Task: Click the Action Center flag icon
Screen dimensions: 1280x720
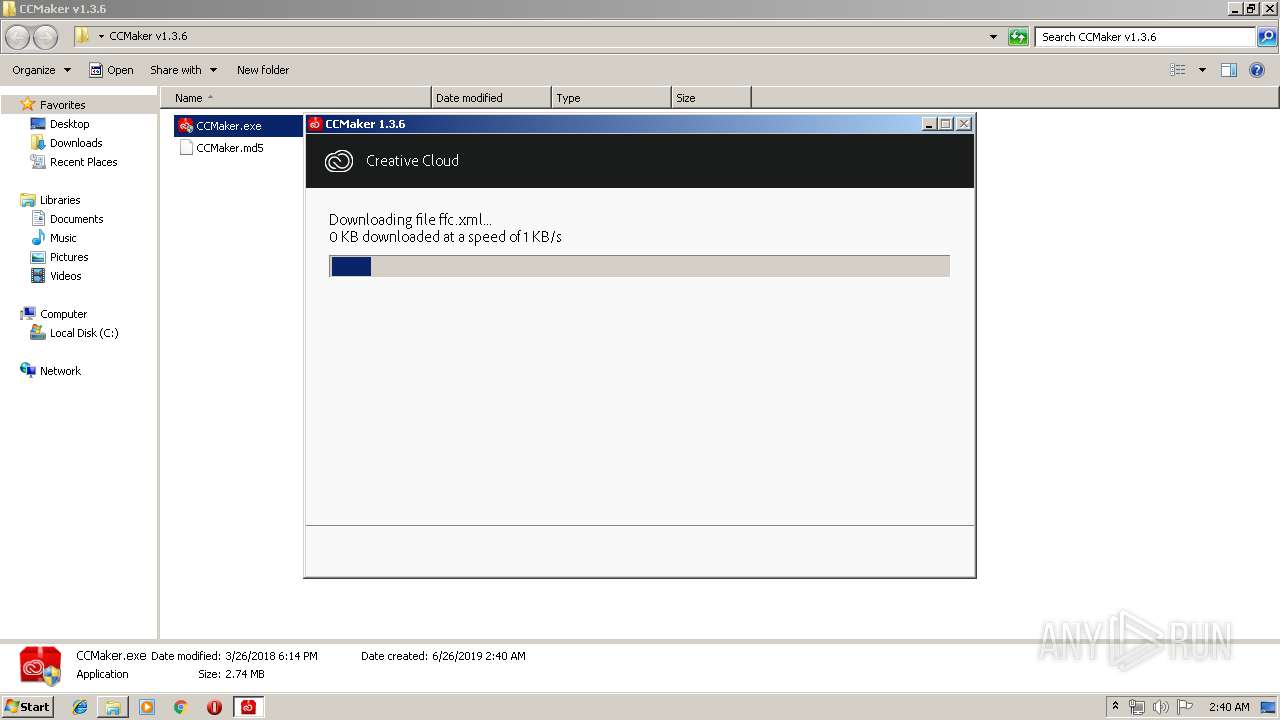Action: coord(1185,707)
